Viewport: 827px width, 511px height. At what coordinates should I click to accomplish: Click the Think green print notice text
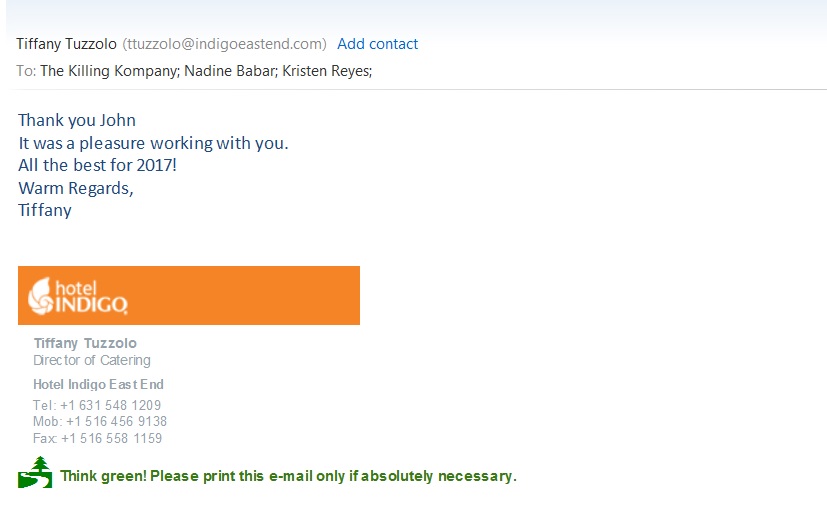click(288, 476)
